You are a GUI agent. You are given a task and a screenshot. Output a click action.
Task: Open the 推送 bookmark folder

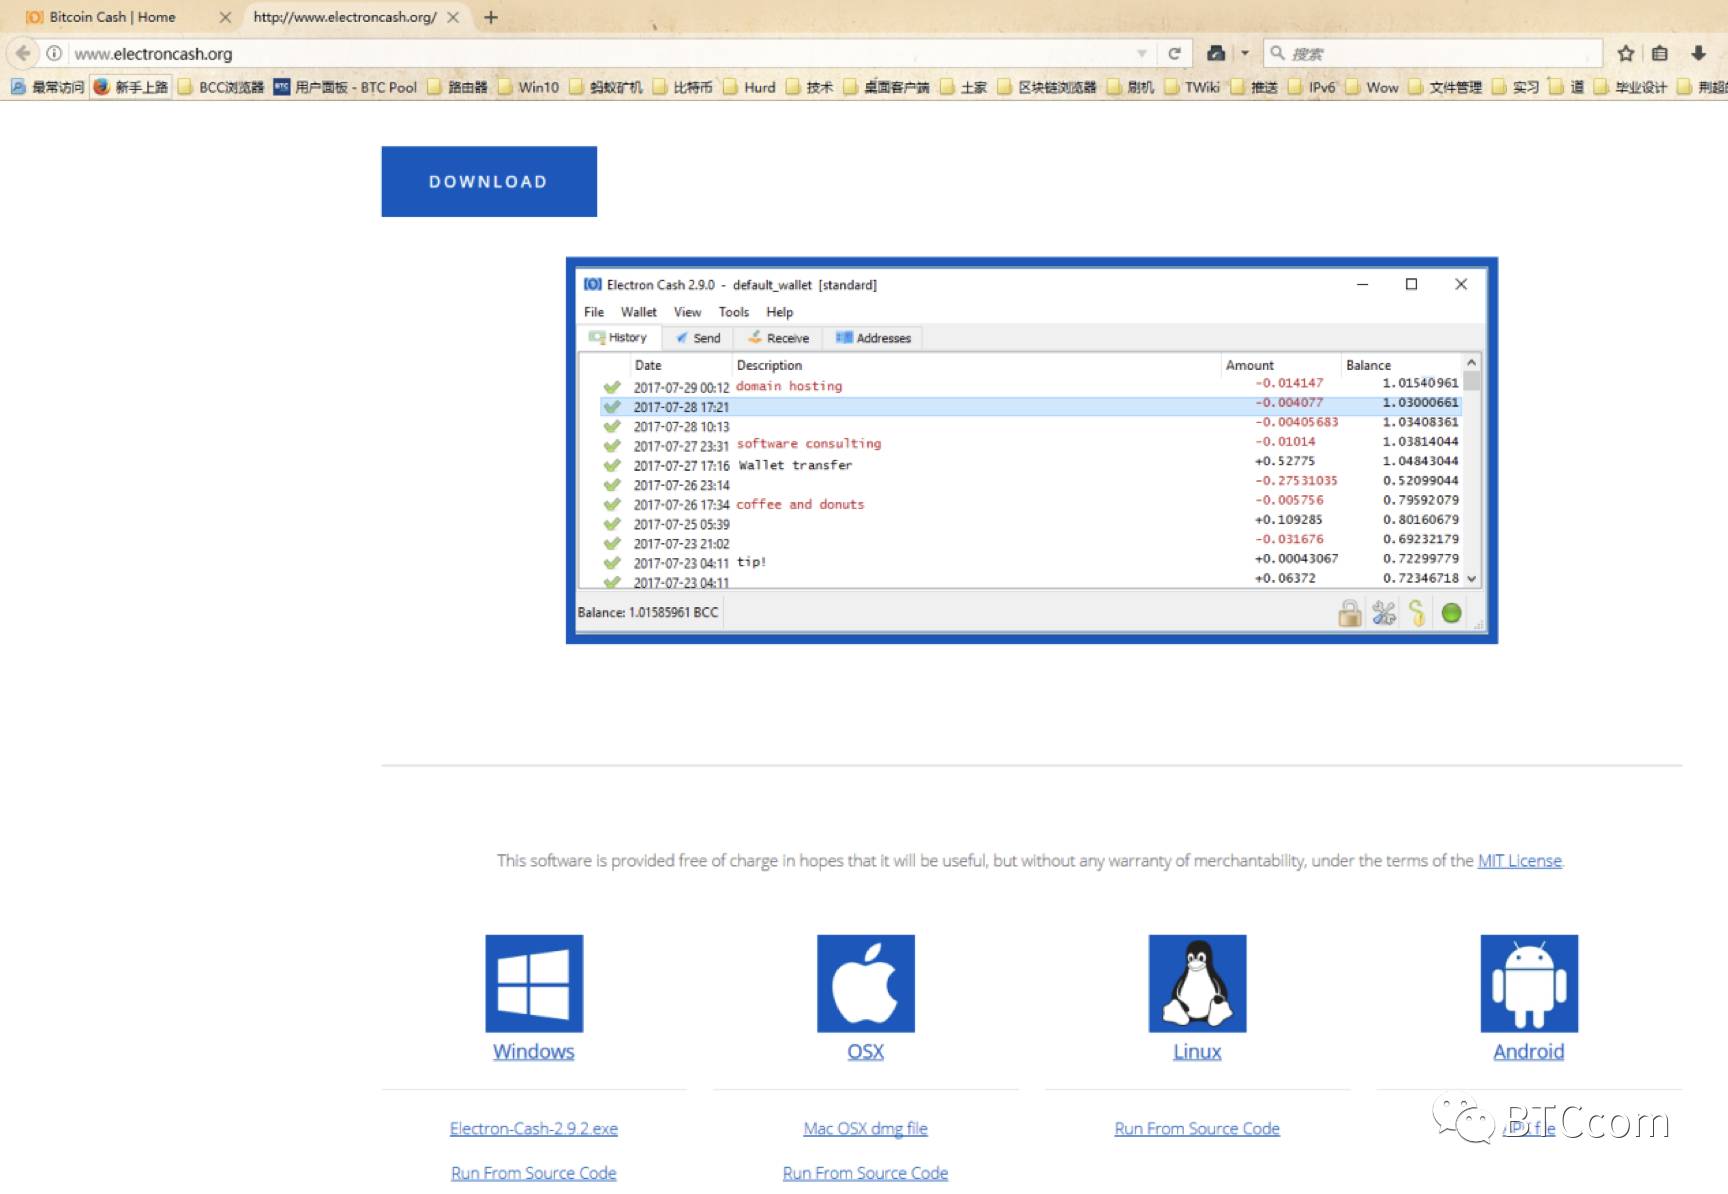tap(1254, 87)
